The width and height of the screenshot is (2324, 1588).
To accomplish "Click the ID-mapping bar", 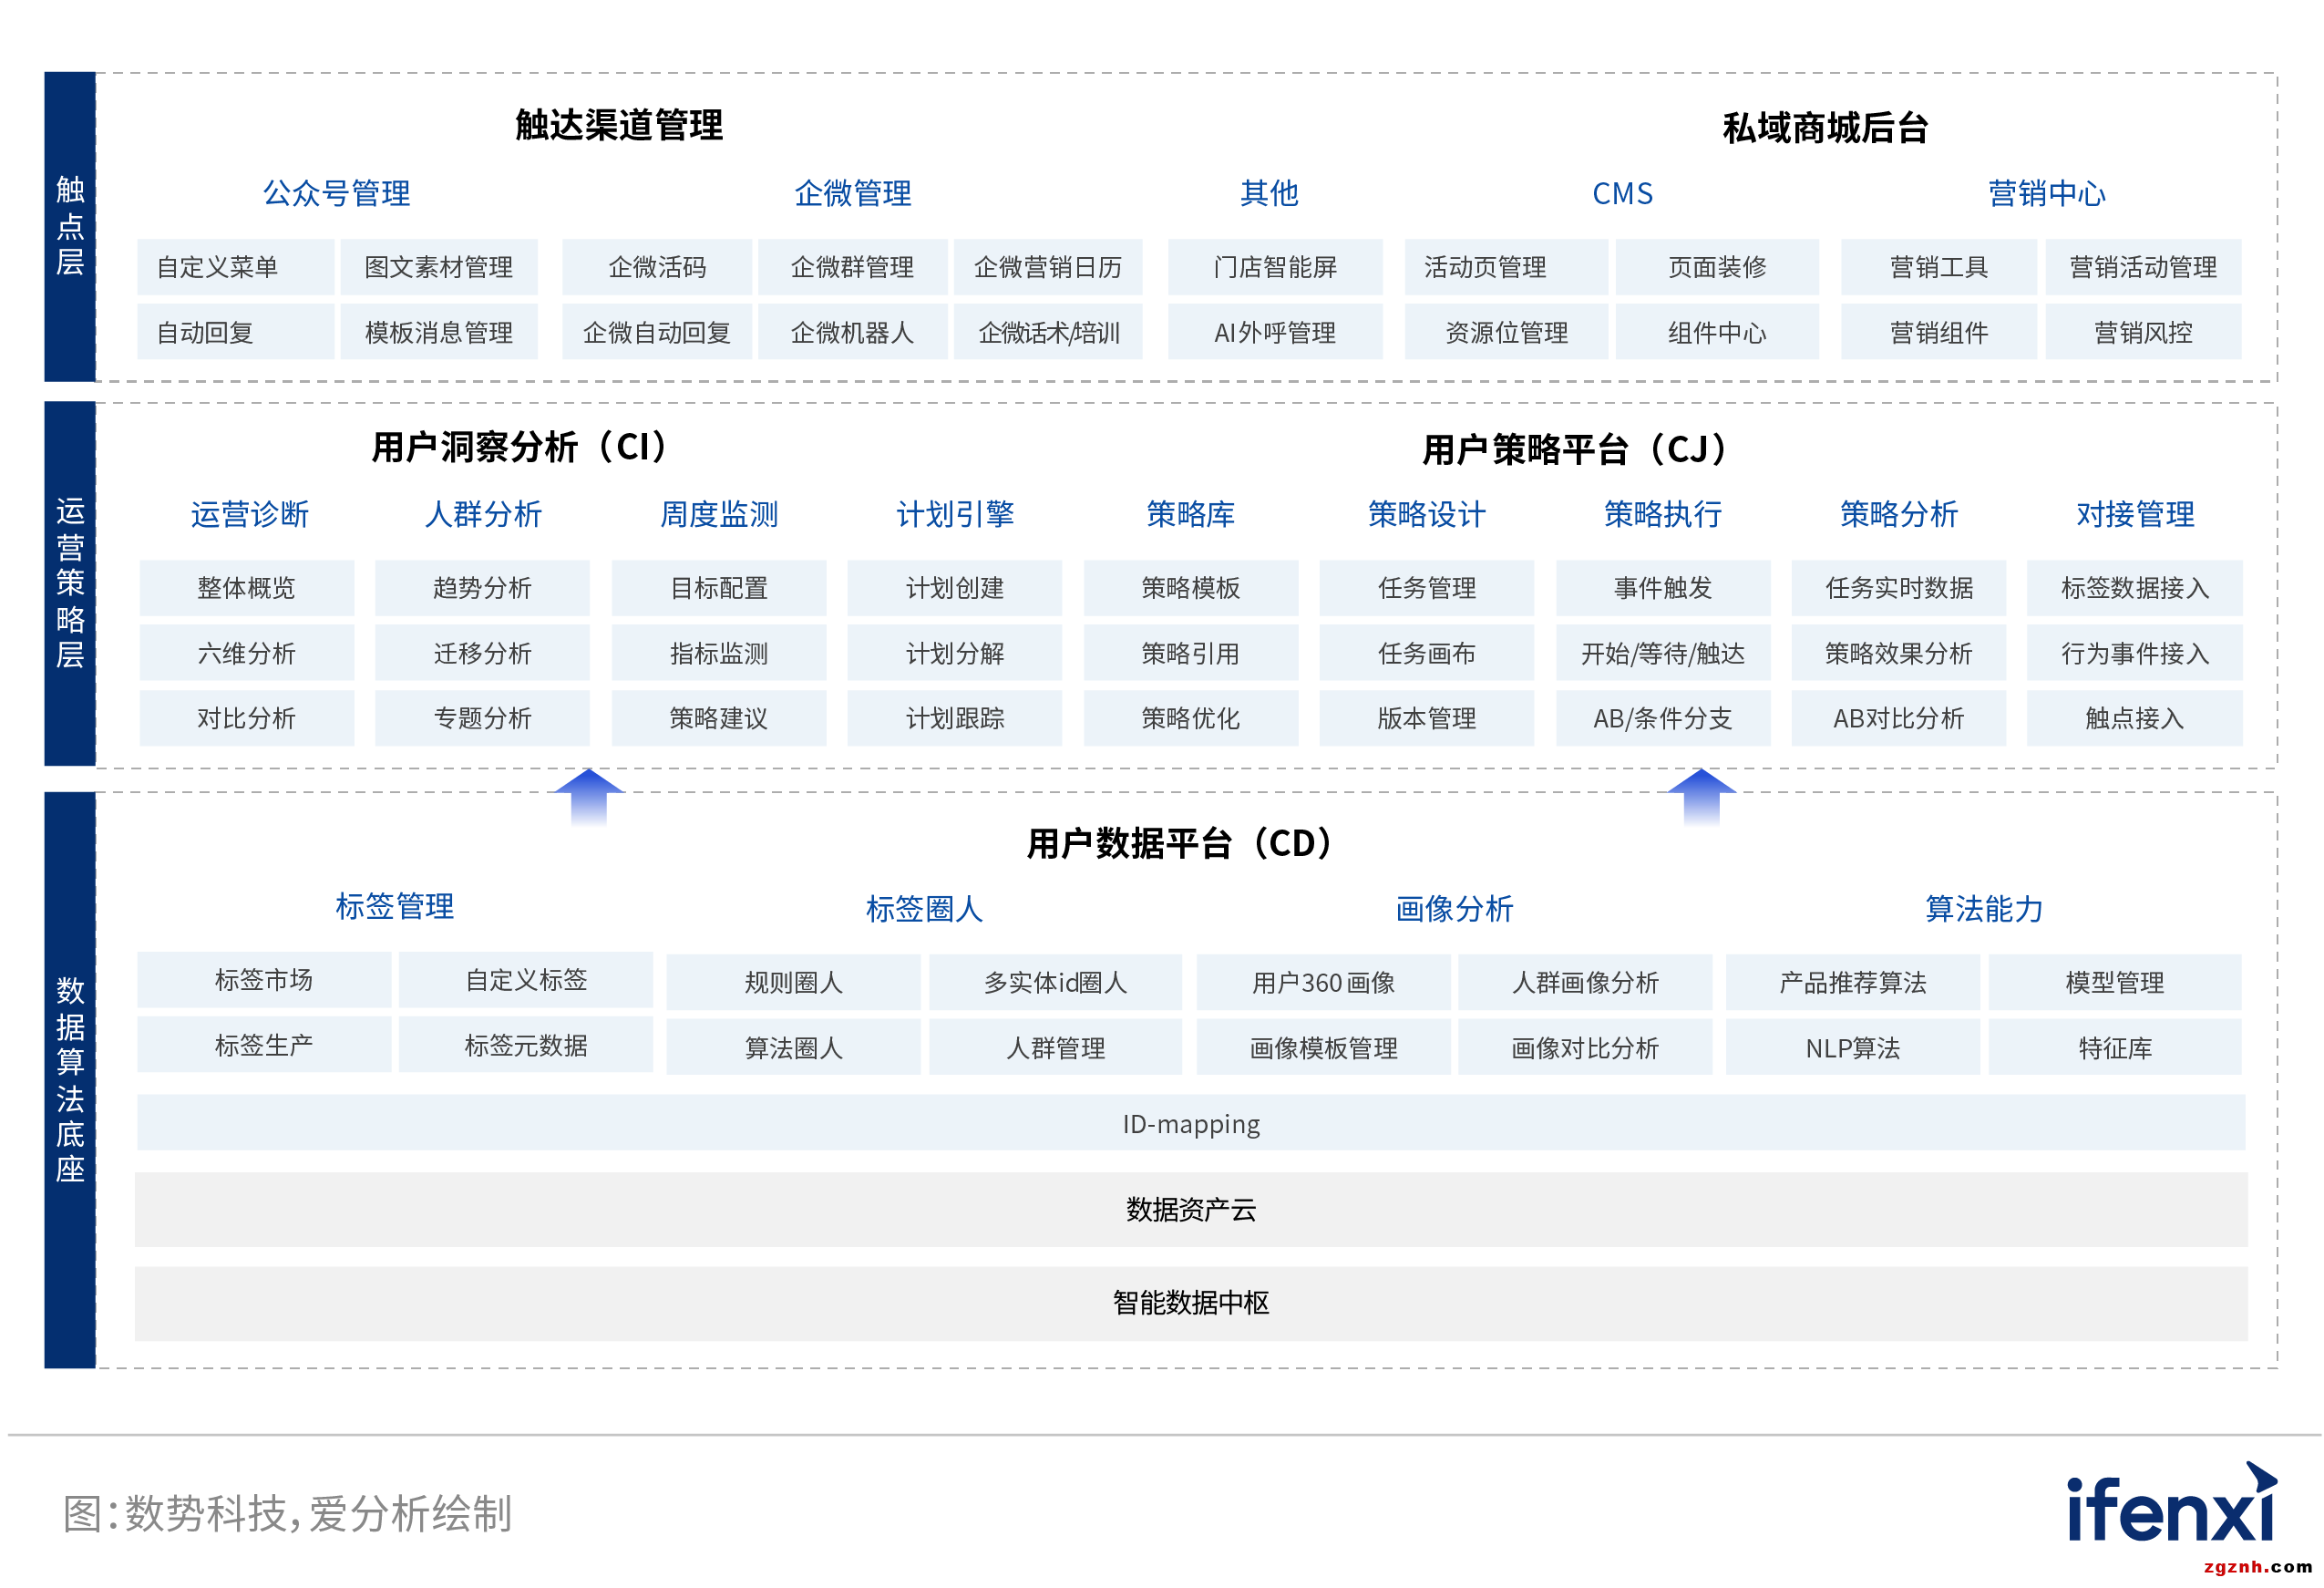I will (x=1190, y=1123).
